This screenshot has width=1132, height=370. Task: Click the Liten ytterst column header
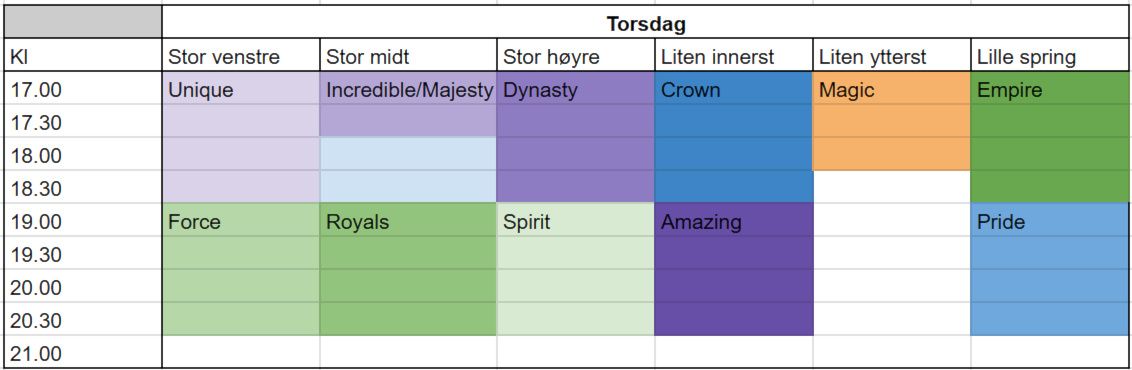click(x=892, y=56)
